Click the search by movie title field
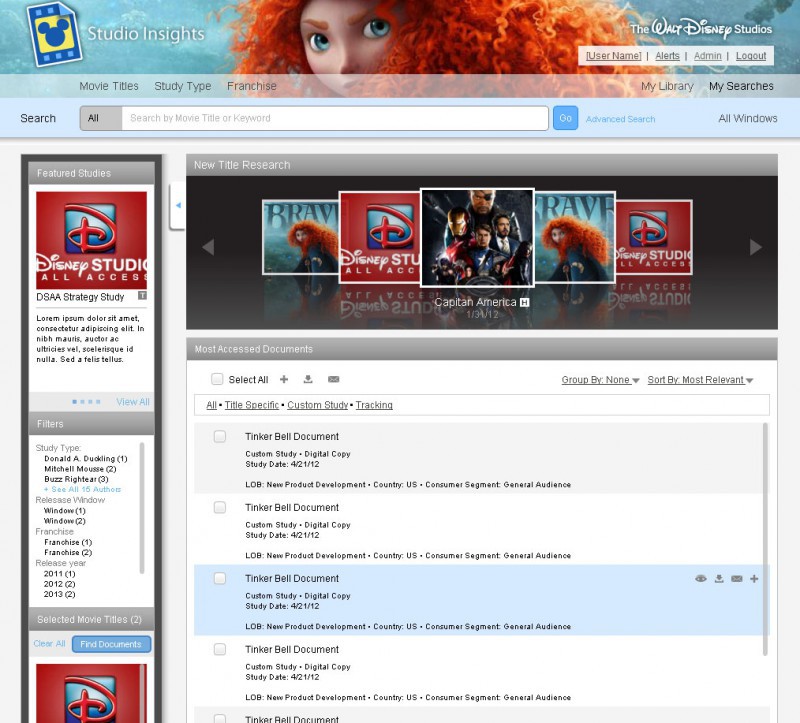Viewport: 800px width, 723px height. [334, 118]
